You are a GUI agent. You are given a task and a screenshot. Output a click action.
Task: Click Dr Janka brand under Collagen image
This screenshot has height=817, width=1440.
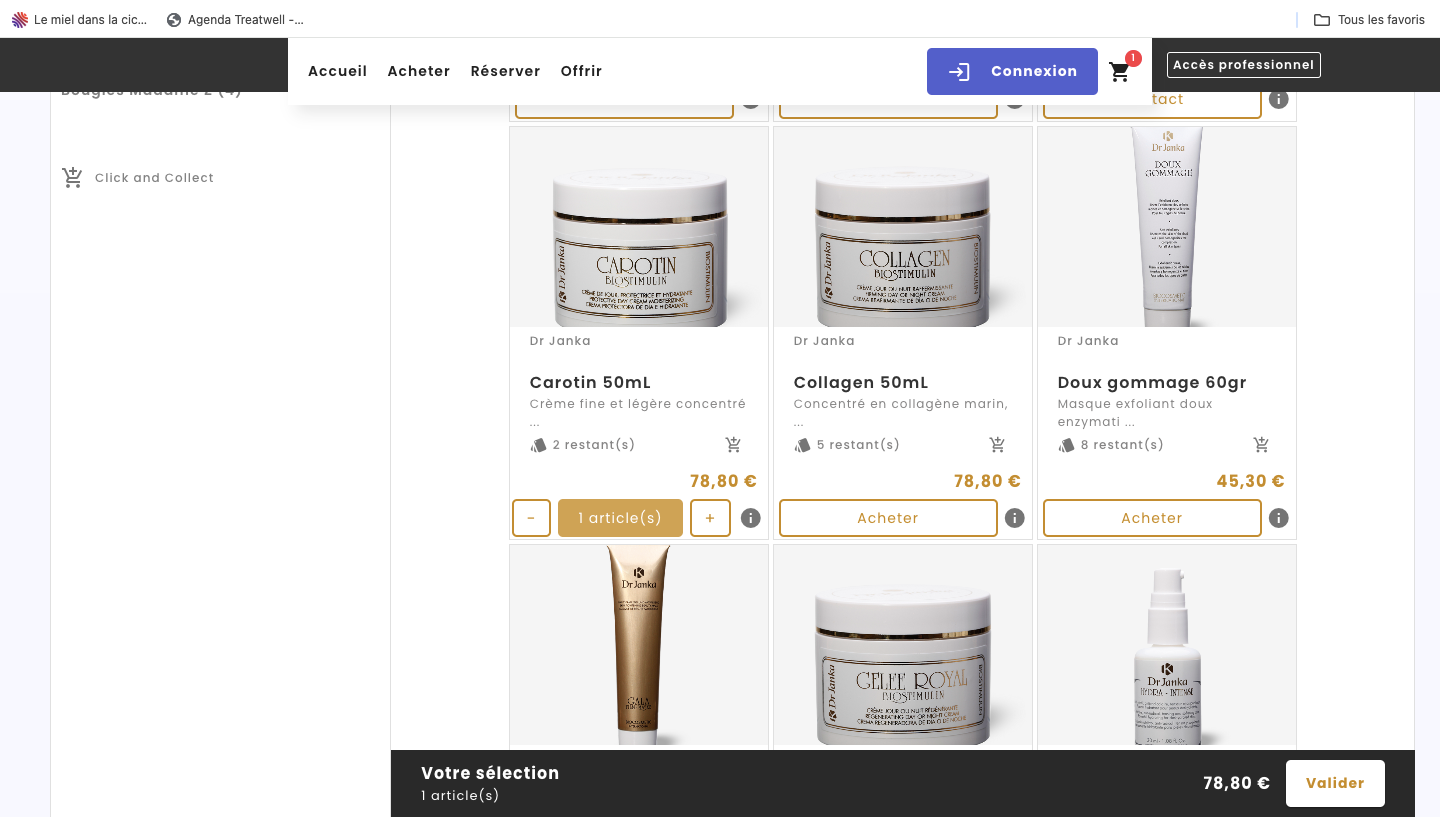[824, 341]
